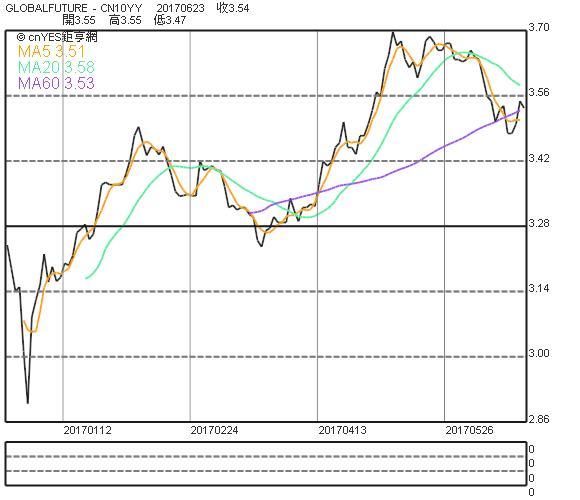This screenshot has width=580, height=500.
Task: Click the 3.14 price axis label
Action: (539, 288)
